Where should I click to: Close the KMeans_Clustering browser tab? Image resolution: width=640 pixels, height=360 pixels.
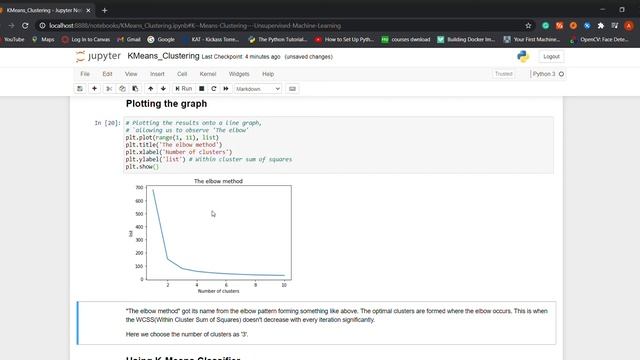[88, 10]
